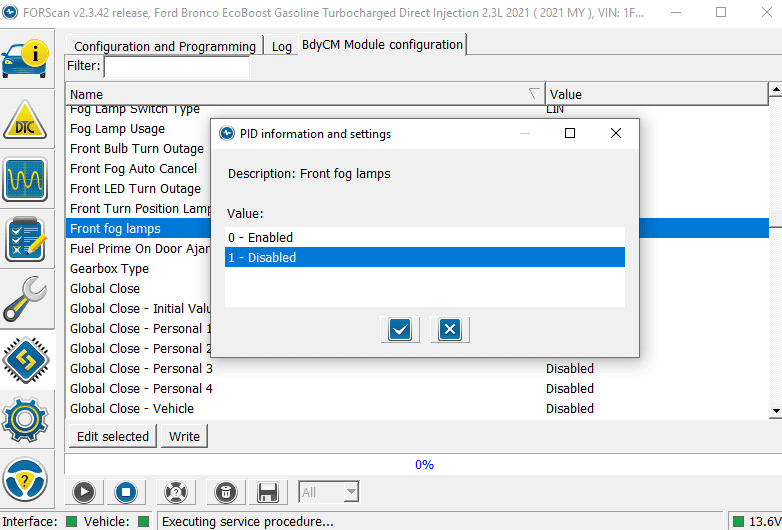
Task: Click the Play start button
Action: point(84,492)
